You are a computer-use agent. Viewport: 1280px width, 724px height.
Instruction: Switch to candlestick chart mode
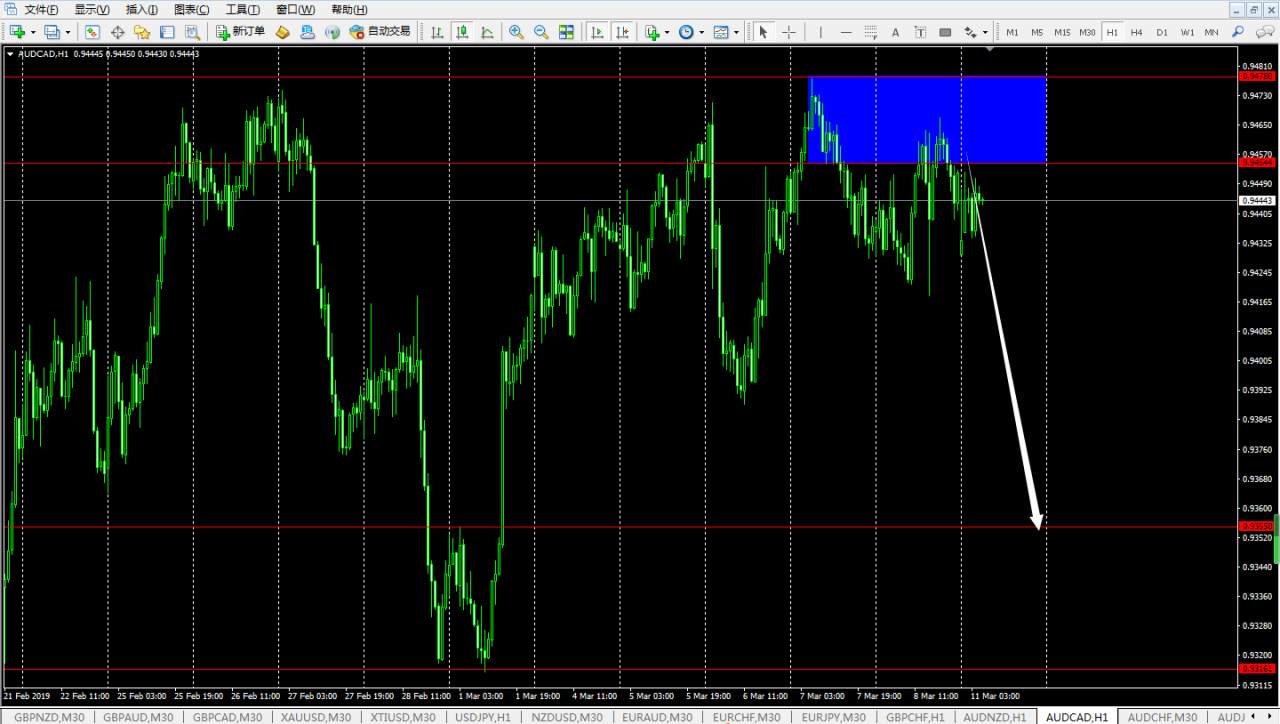click(462, 32)
